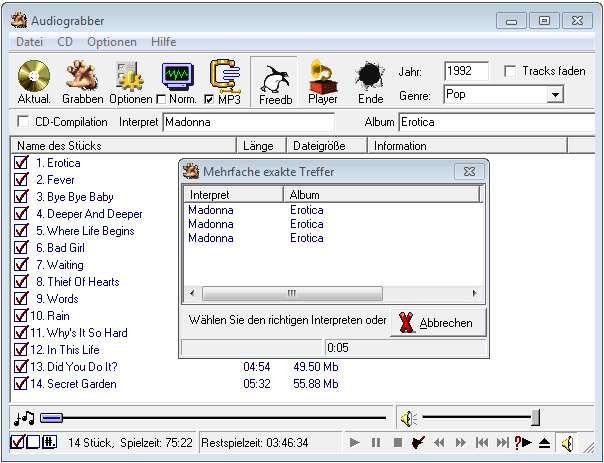The height and width of the screenshot is (463, 604).
Task: Open Optionen settings from the toolbar
Action: [131, 76]
